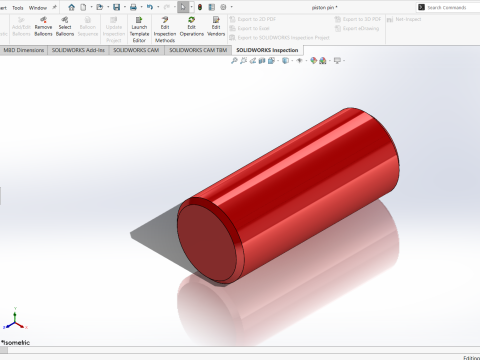This screenshot has height=360, width=480.
Task: Open Hide/Show Items icon
Action: pos(299,61)
